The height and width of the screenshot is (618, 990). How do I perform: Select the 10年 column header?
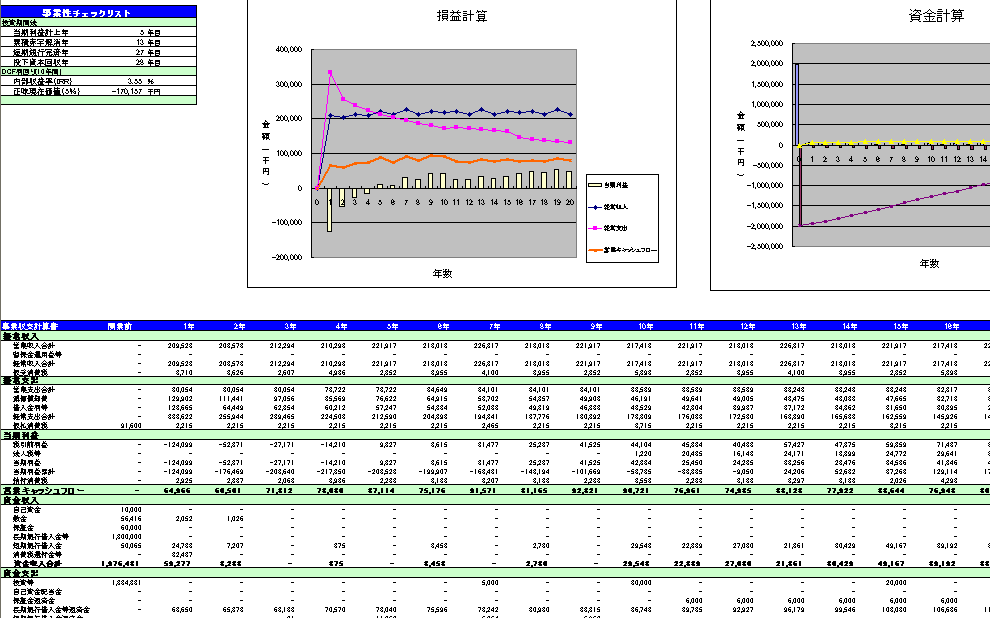[645, 326]
